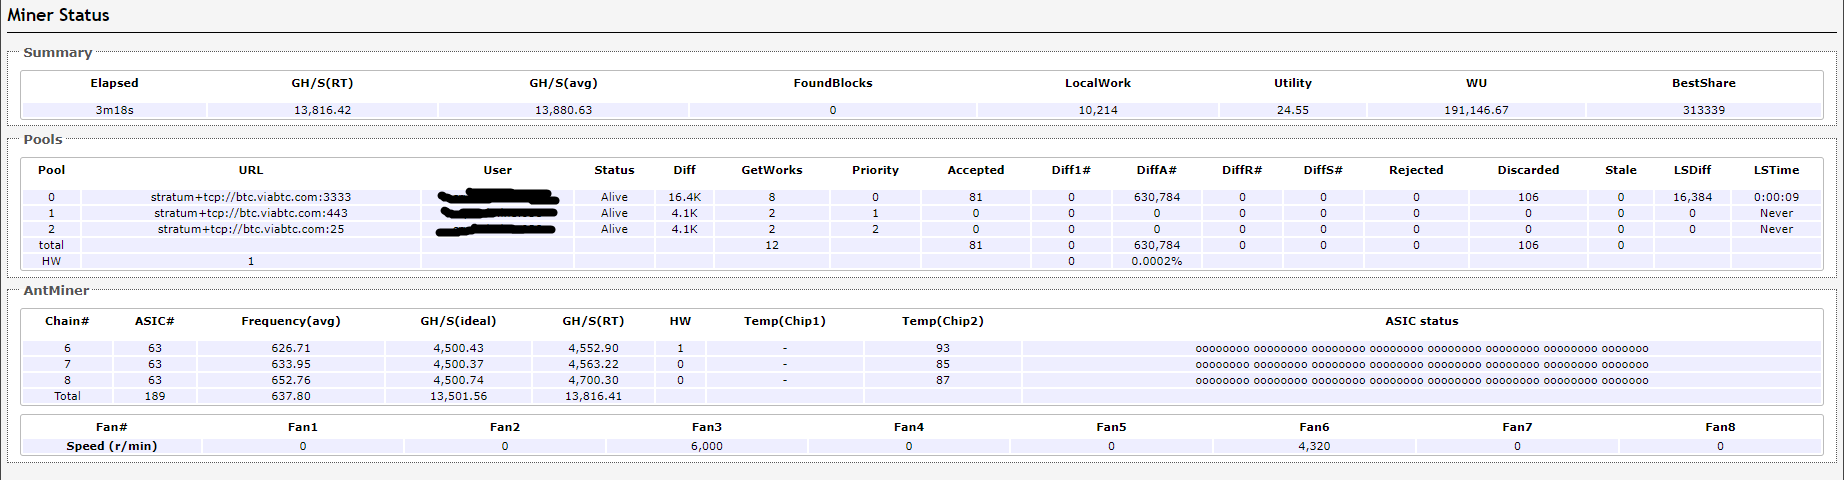Click the BestShare value 313339
The width and height of the screenshot is (1844, 480).
(x=1703, y=110)
